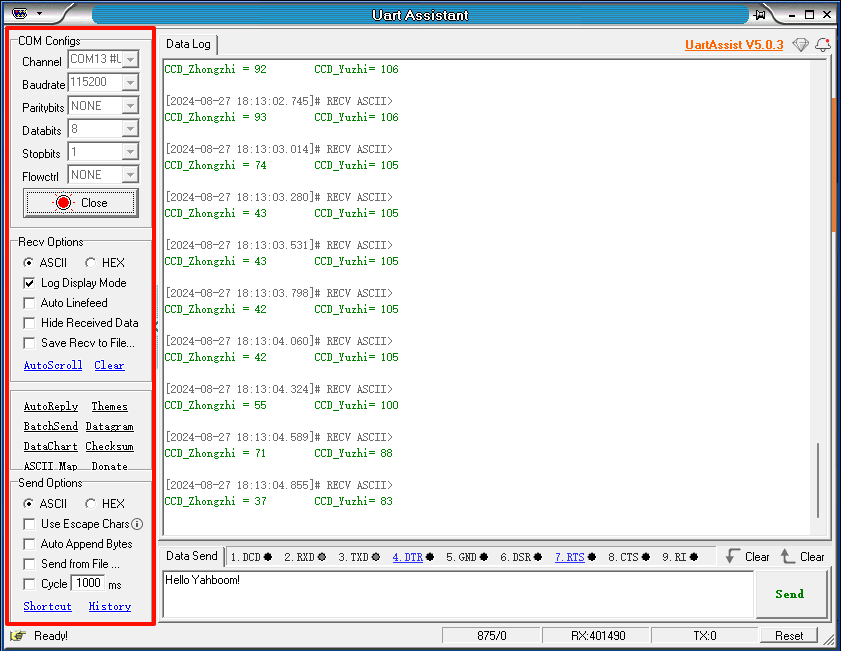Image resolution: width=841 pixels, height=651 pixels.
Task: Open the Flowctrl dropdown
Action: [130, 175]
